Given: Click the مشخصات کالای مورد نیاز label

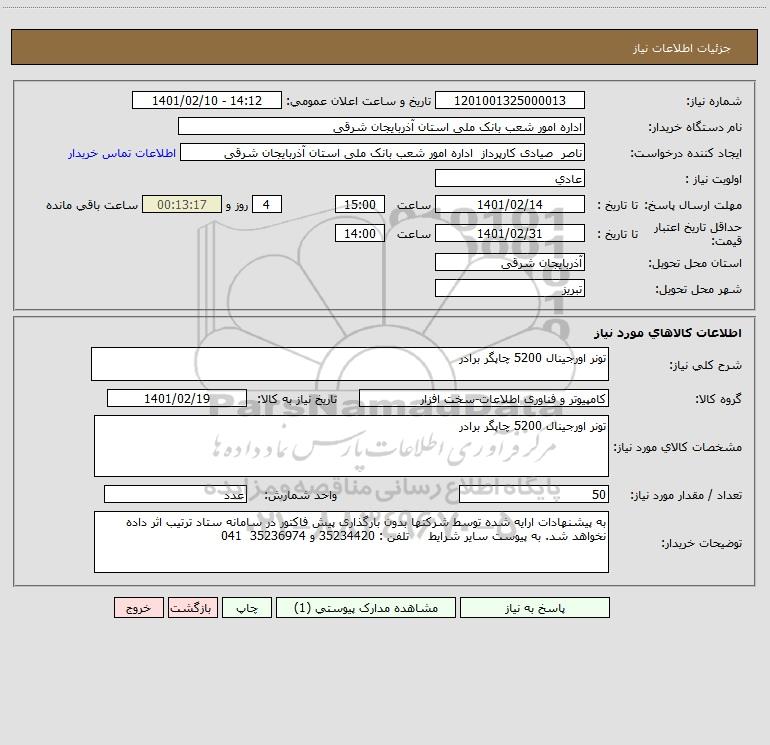Looking at the screenshot, I should 678,447.
